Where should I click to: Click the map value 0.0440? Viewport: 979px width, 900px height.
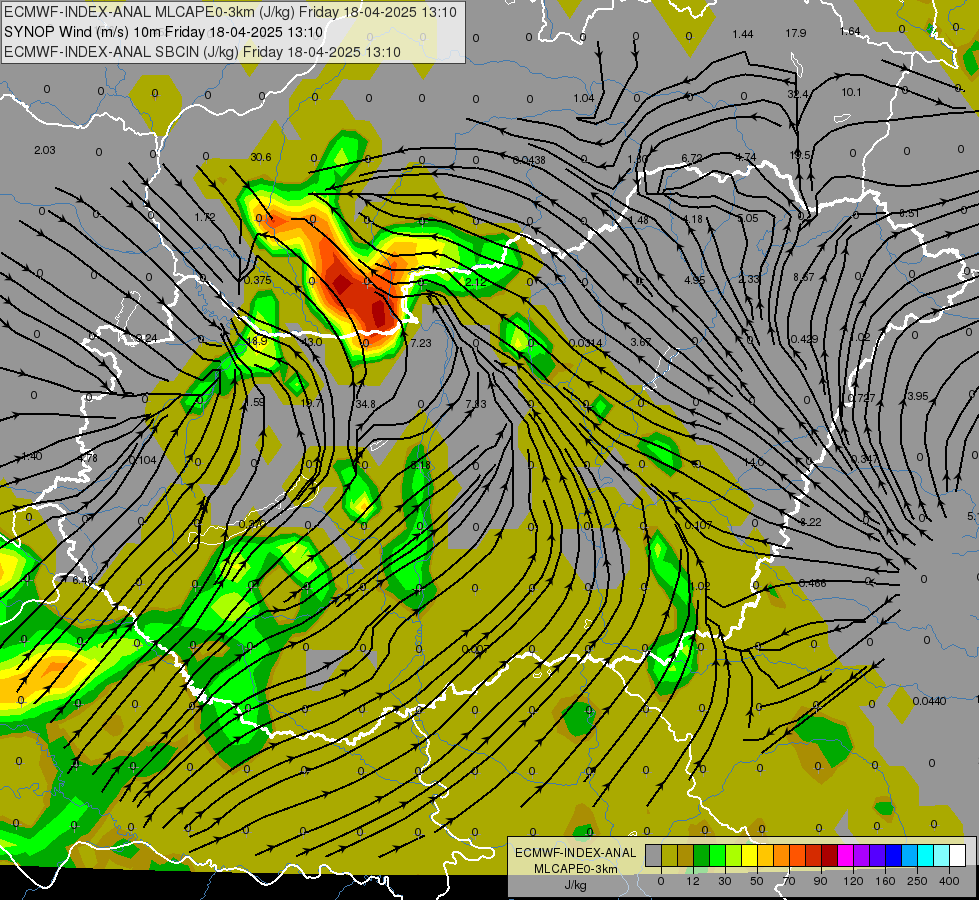pos(930,701)
